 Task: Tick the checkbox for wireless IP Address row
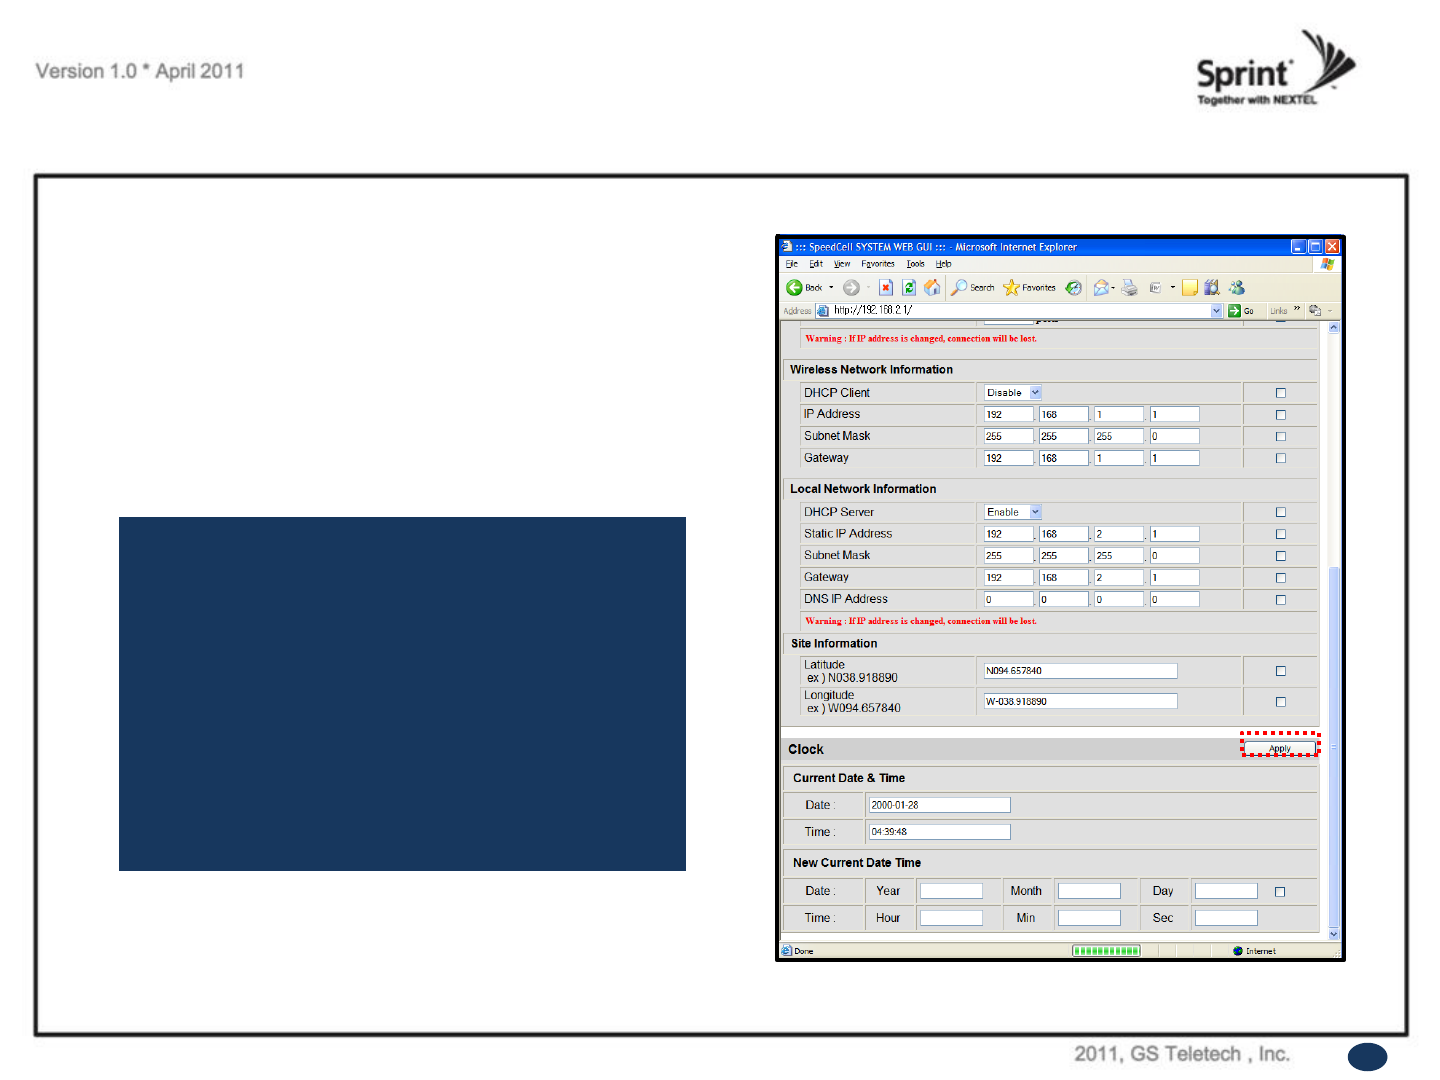[1280, 415]
